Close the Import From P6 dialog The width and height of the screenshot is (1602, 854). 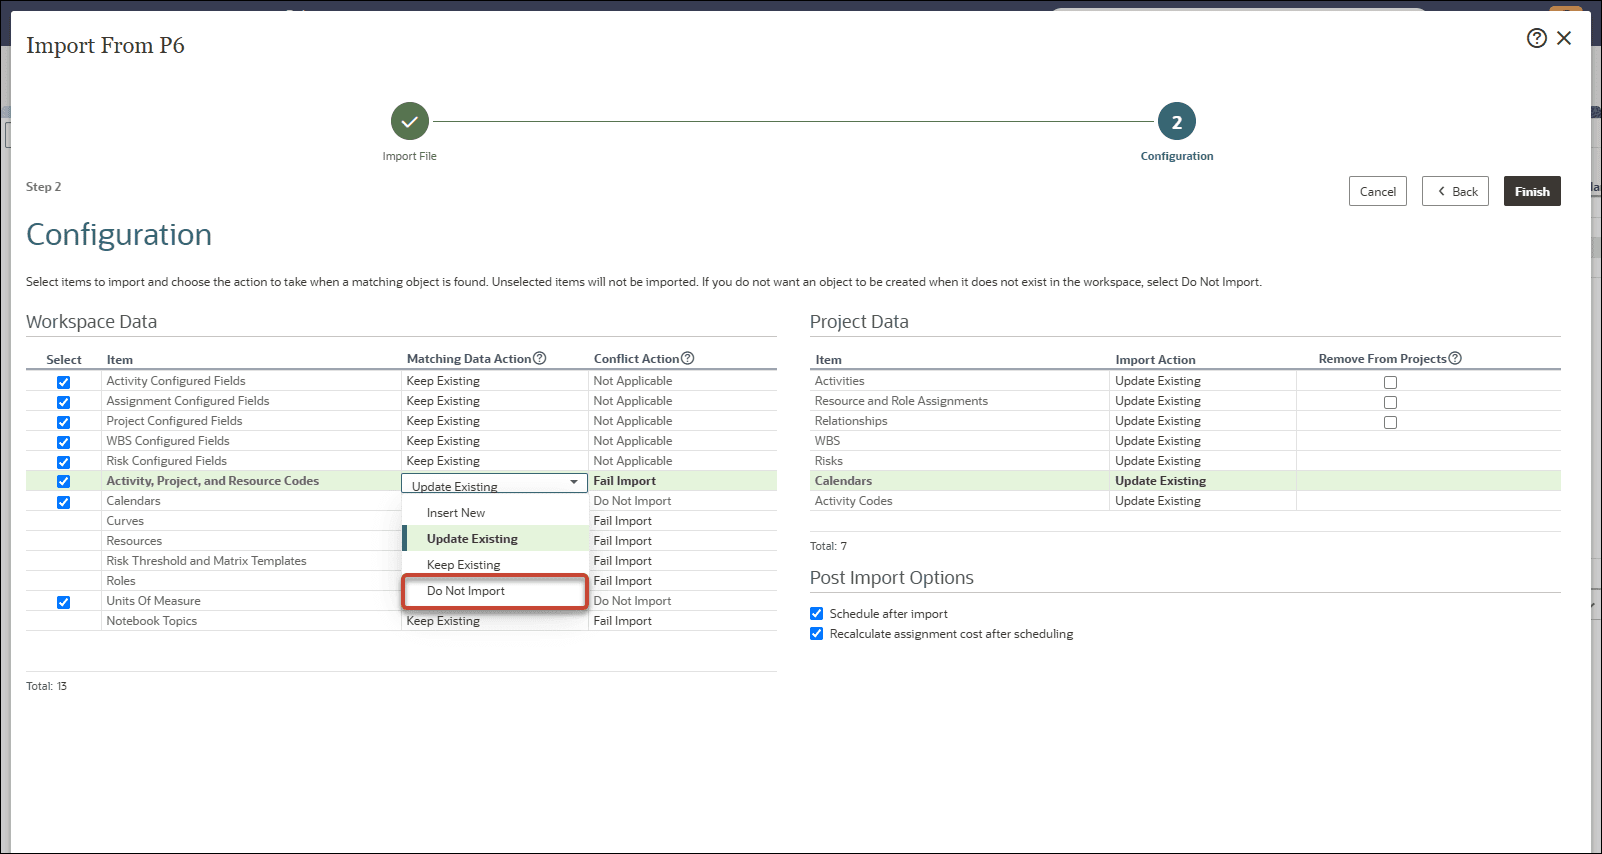(1564, 38)
